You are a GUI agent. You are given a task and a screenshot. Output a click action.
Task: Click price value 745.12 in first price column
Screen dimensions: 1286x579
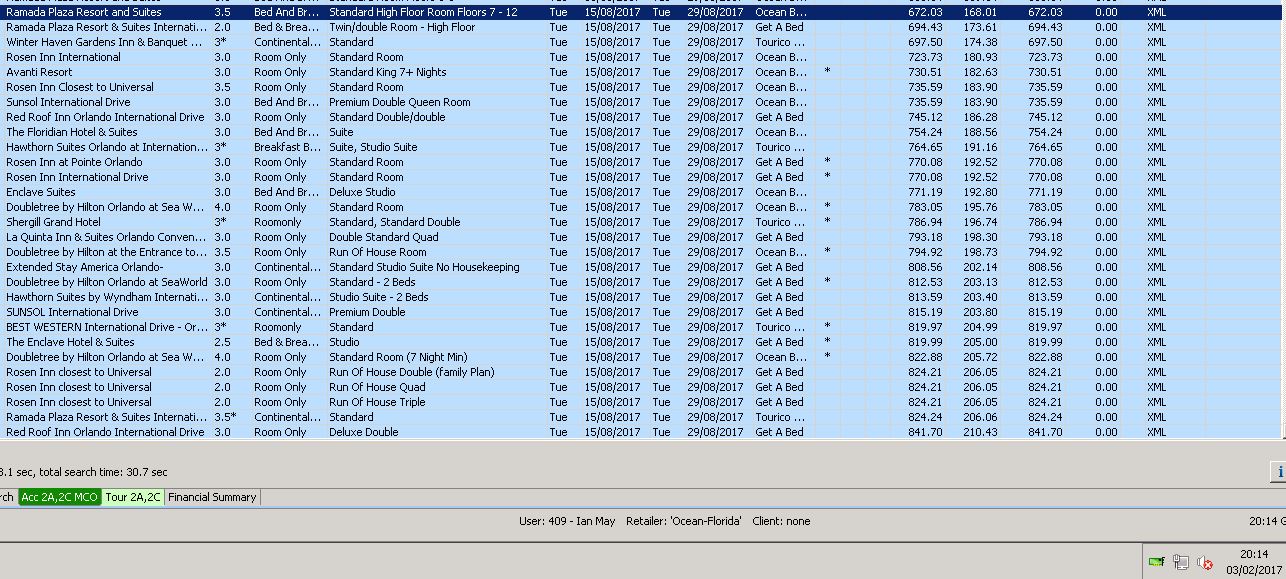[925, 117]
